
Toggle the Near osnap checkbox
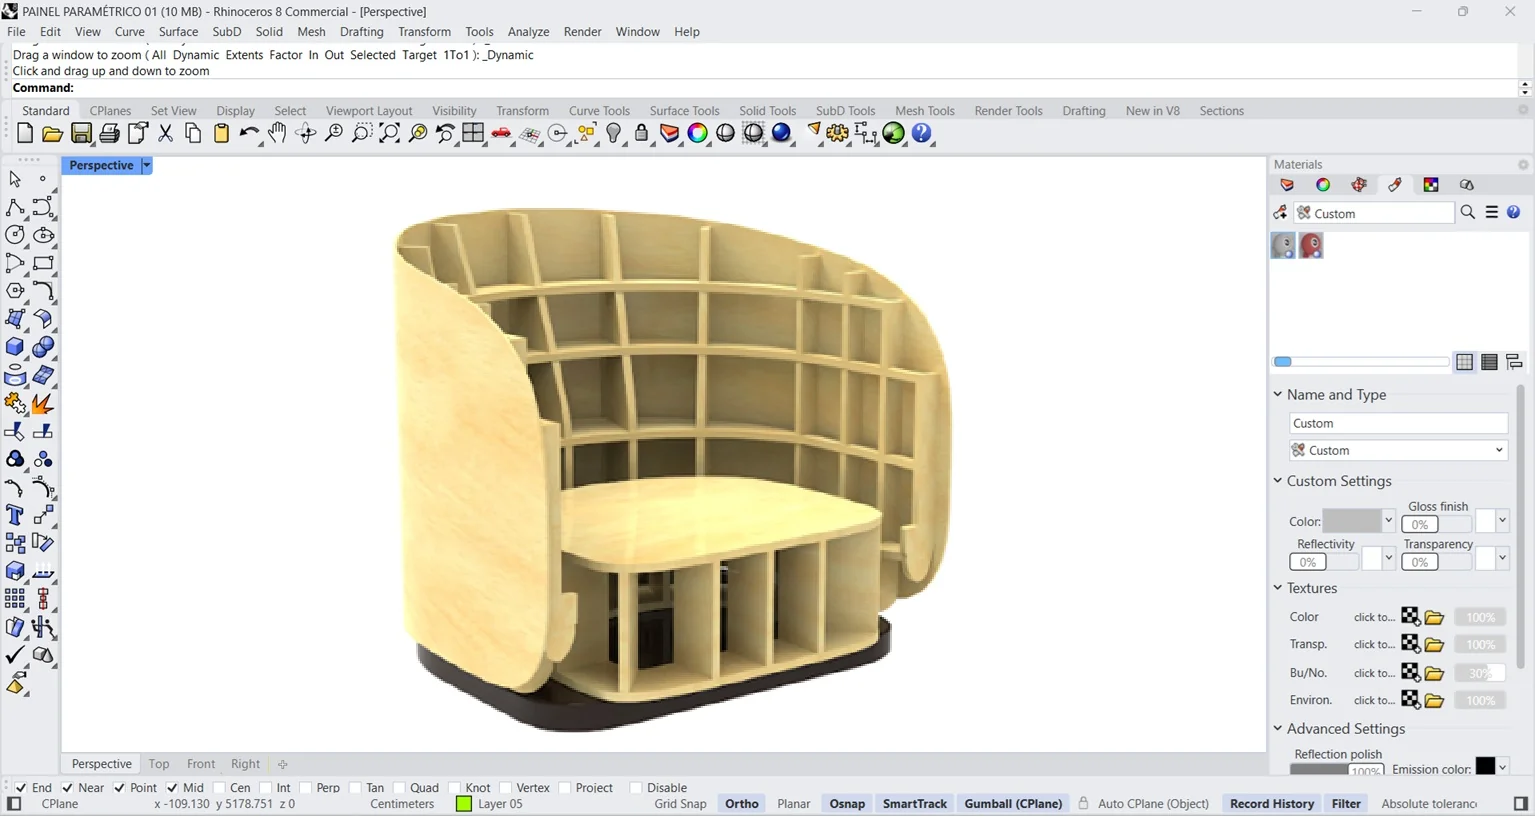click(x=67, y=788)
